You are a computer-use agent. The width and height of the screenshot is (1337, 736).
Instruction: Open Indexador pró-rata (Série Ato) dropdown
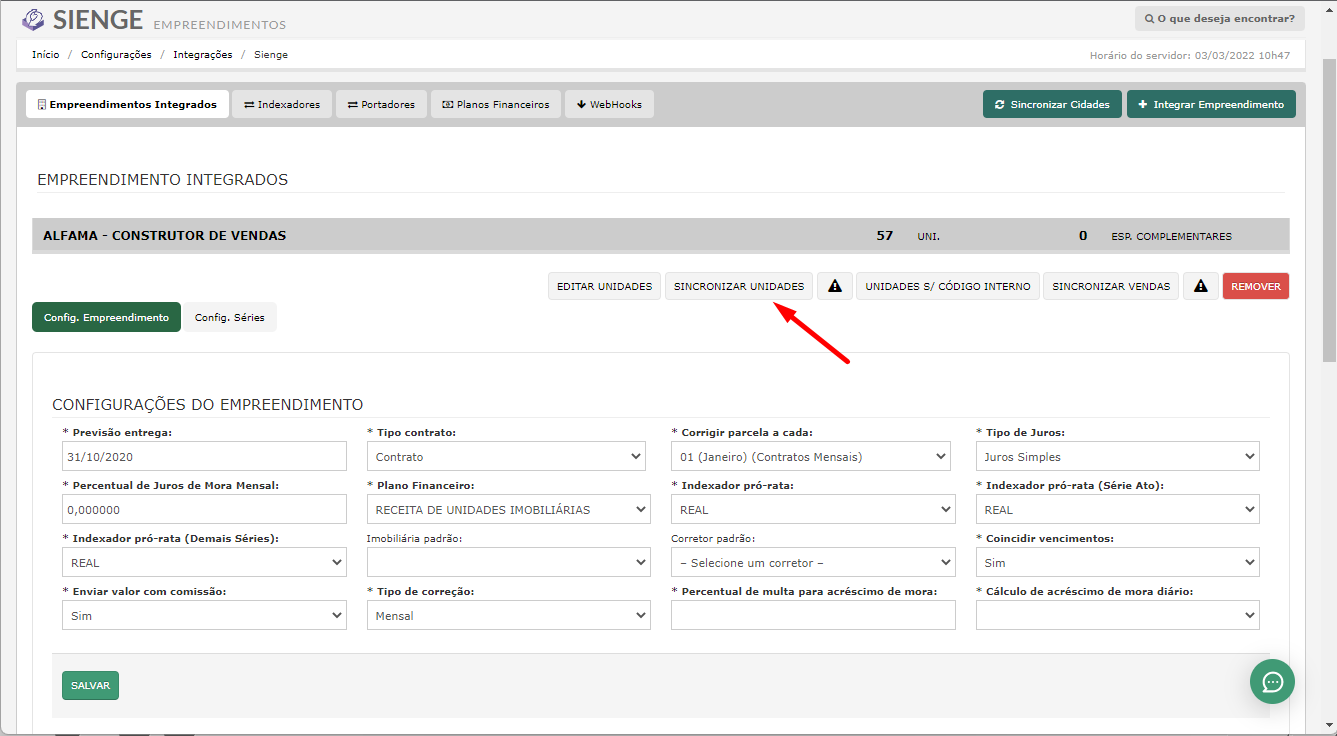pos(1118,509)
